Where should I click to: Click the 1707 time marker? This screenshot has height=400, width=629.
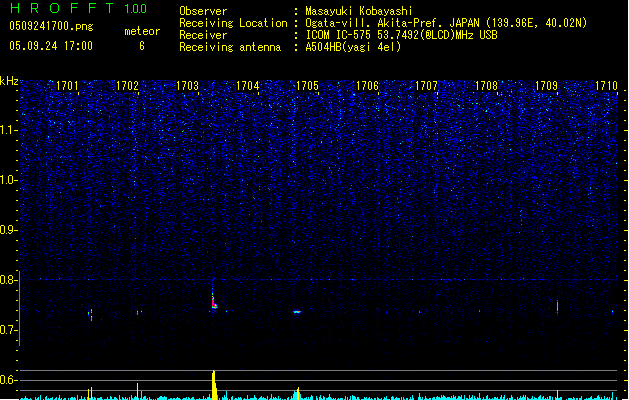click(x=426, y=86)
